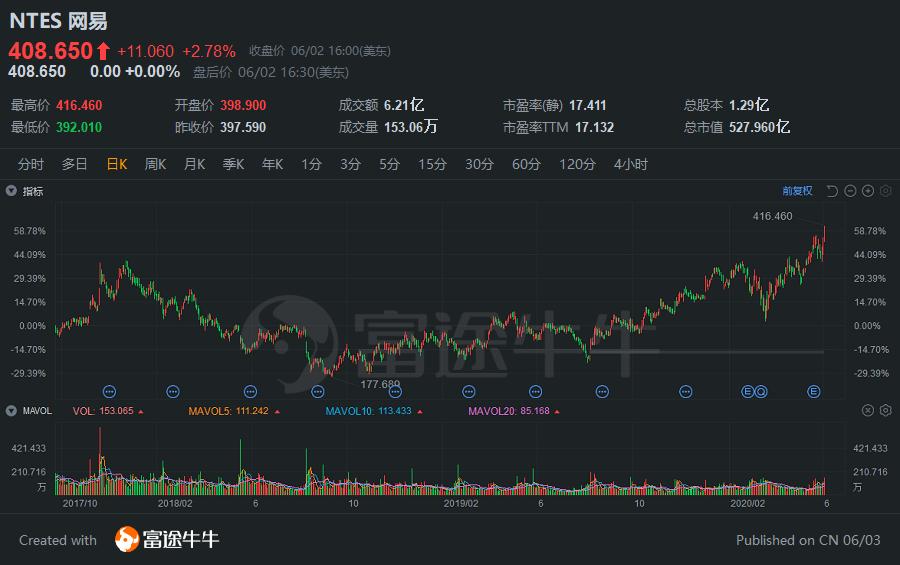
Task: Click the 总股本 1.29亿 value
Action: 749,105
